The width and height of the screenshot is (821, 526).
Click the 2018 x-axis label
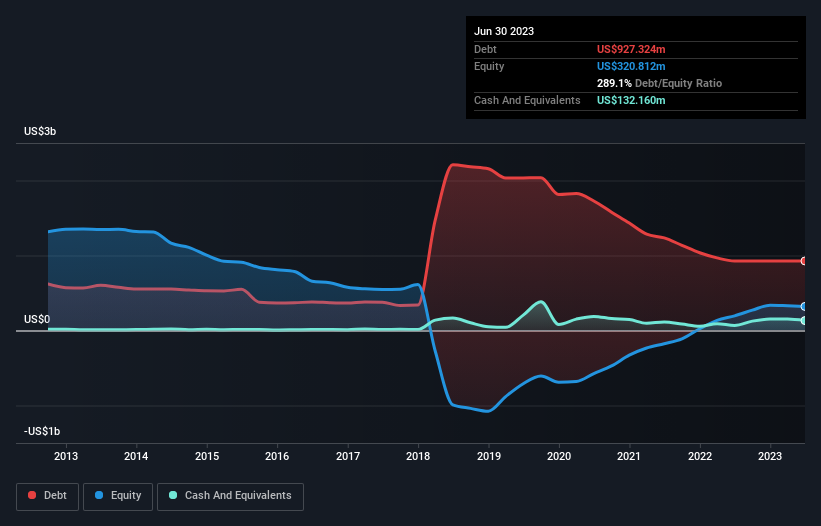(x=418, y=456)
